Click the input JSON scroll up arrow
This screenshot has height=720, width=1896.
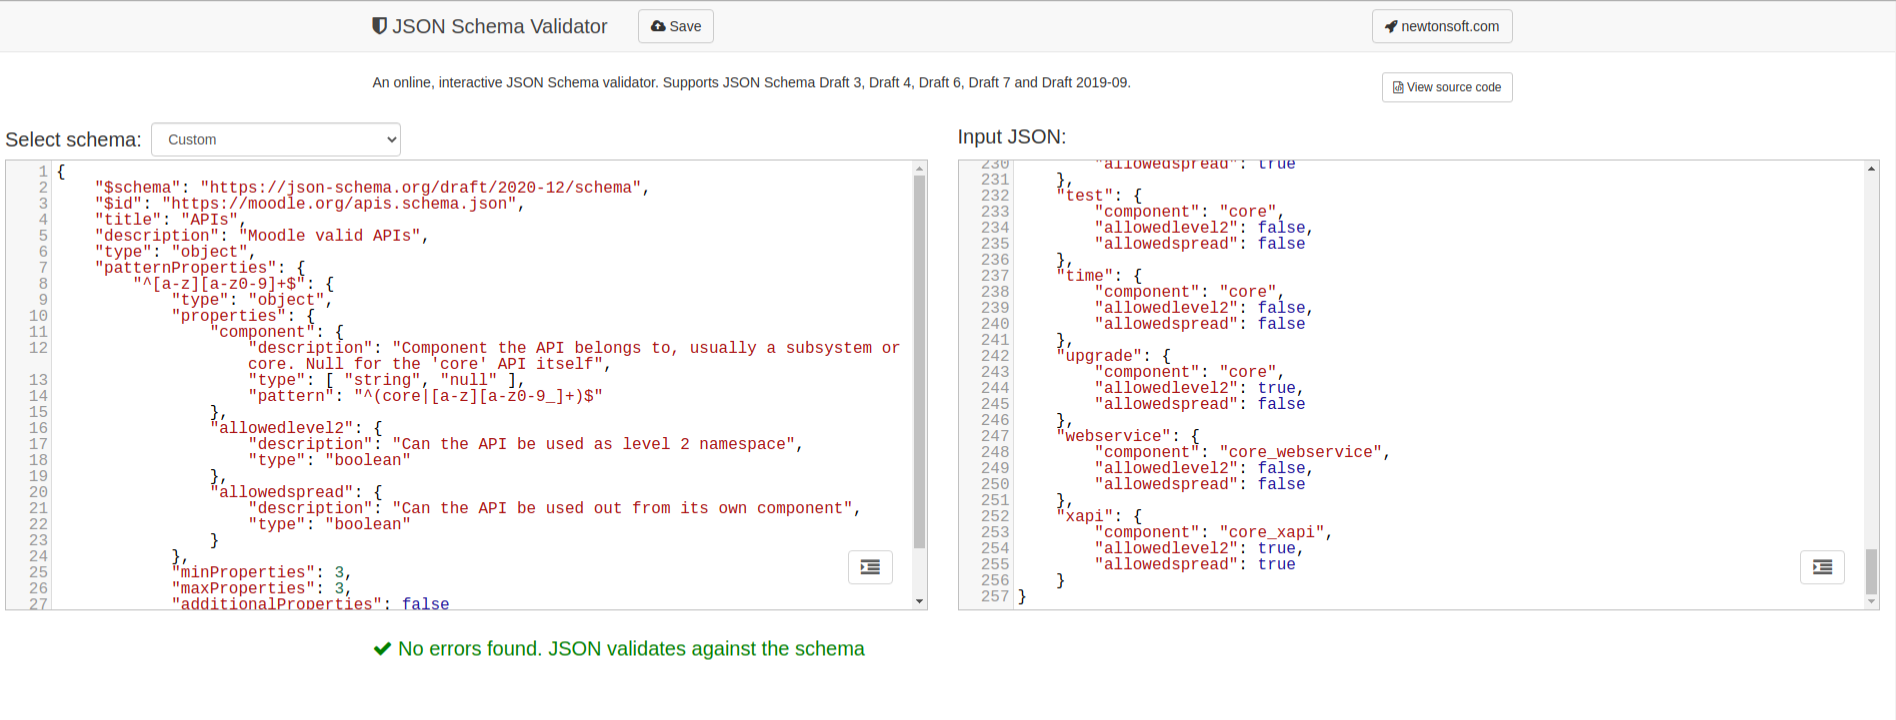pyautogui.click(x=1871, y=169)
